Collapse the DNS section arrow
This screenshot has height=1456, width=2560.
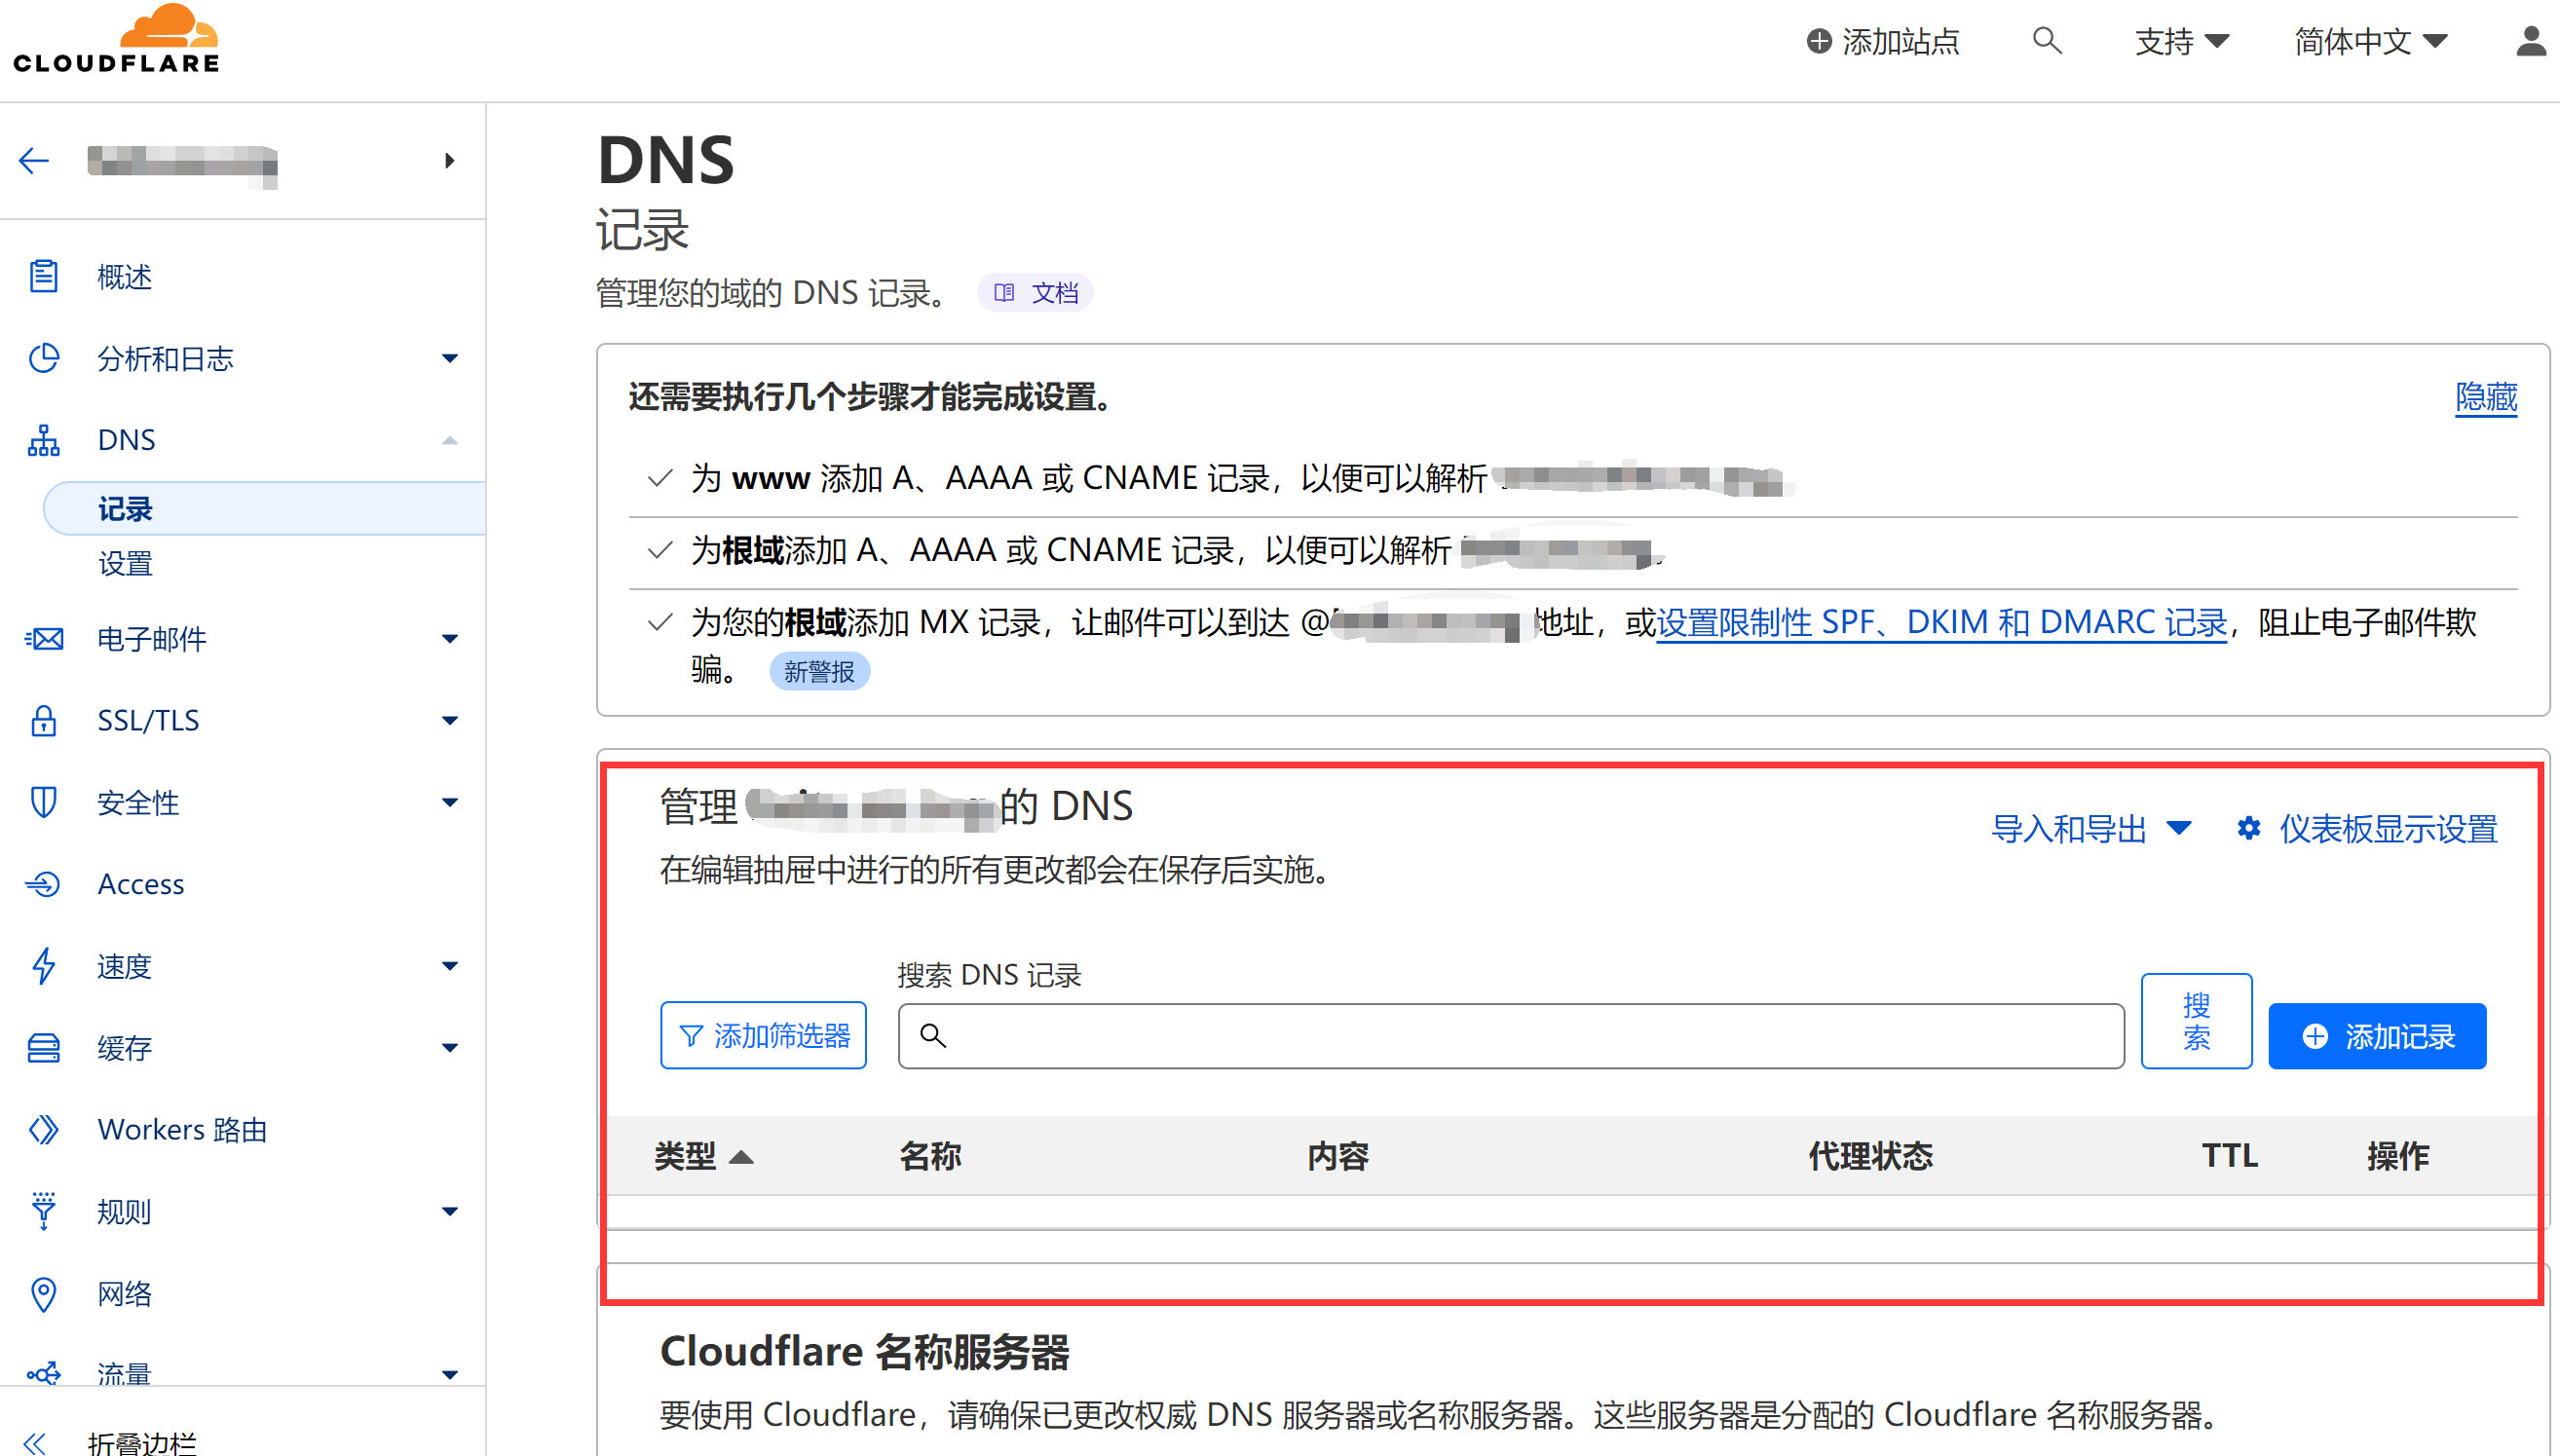[x=450, y=440]
